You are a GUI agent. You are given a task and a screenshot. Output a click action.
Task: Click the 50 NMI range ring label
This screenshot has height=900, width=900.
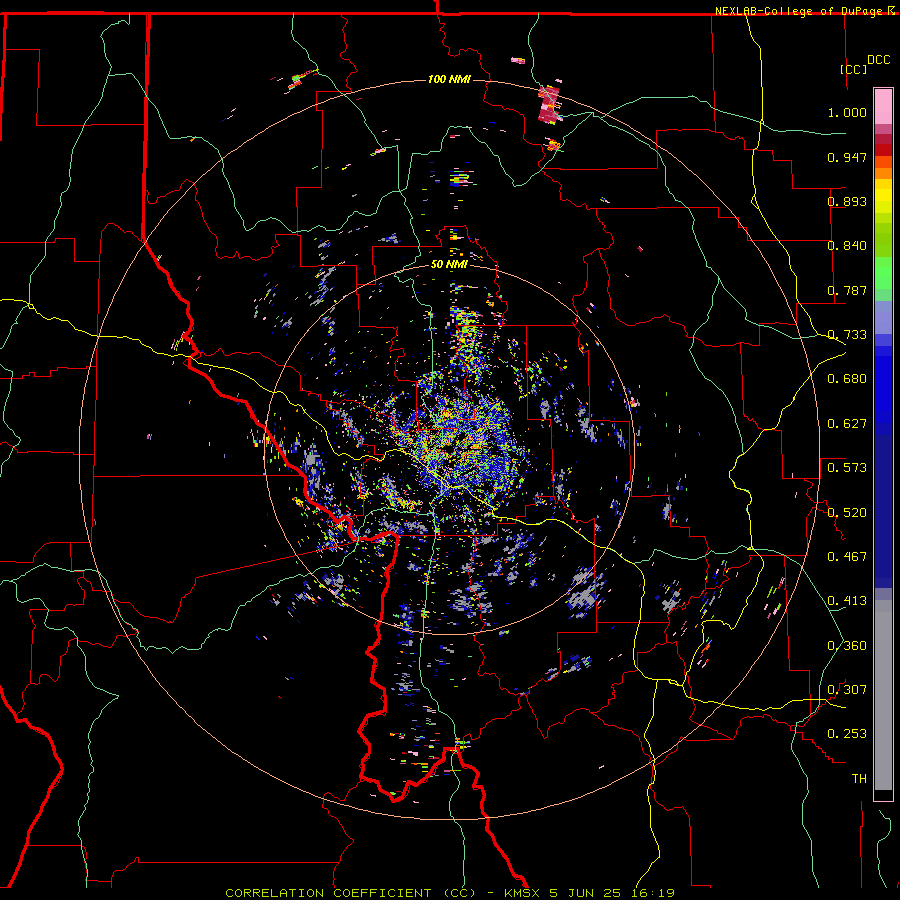(x=449, y=264)
